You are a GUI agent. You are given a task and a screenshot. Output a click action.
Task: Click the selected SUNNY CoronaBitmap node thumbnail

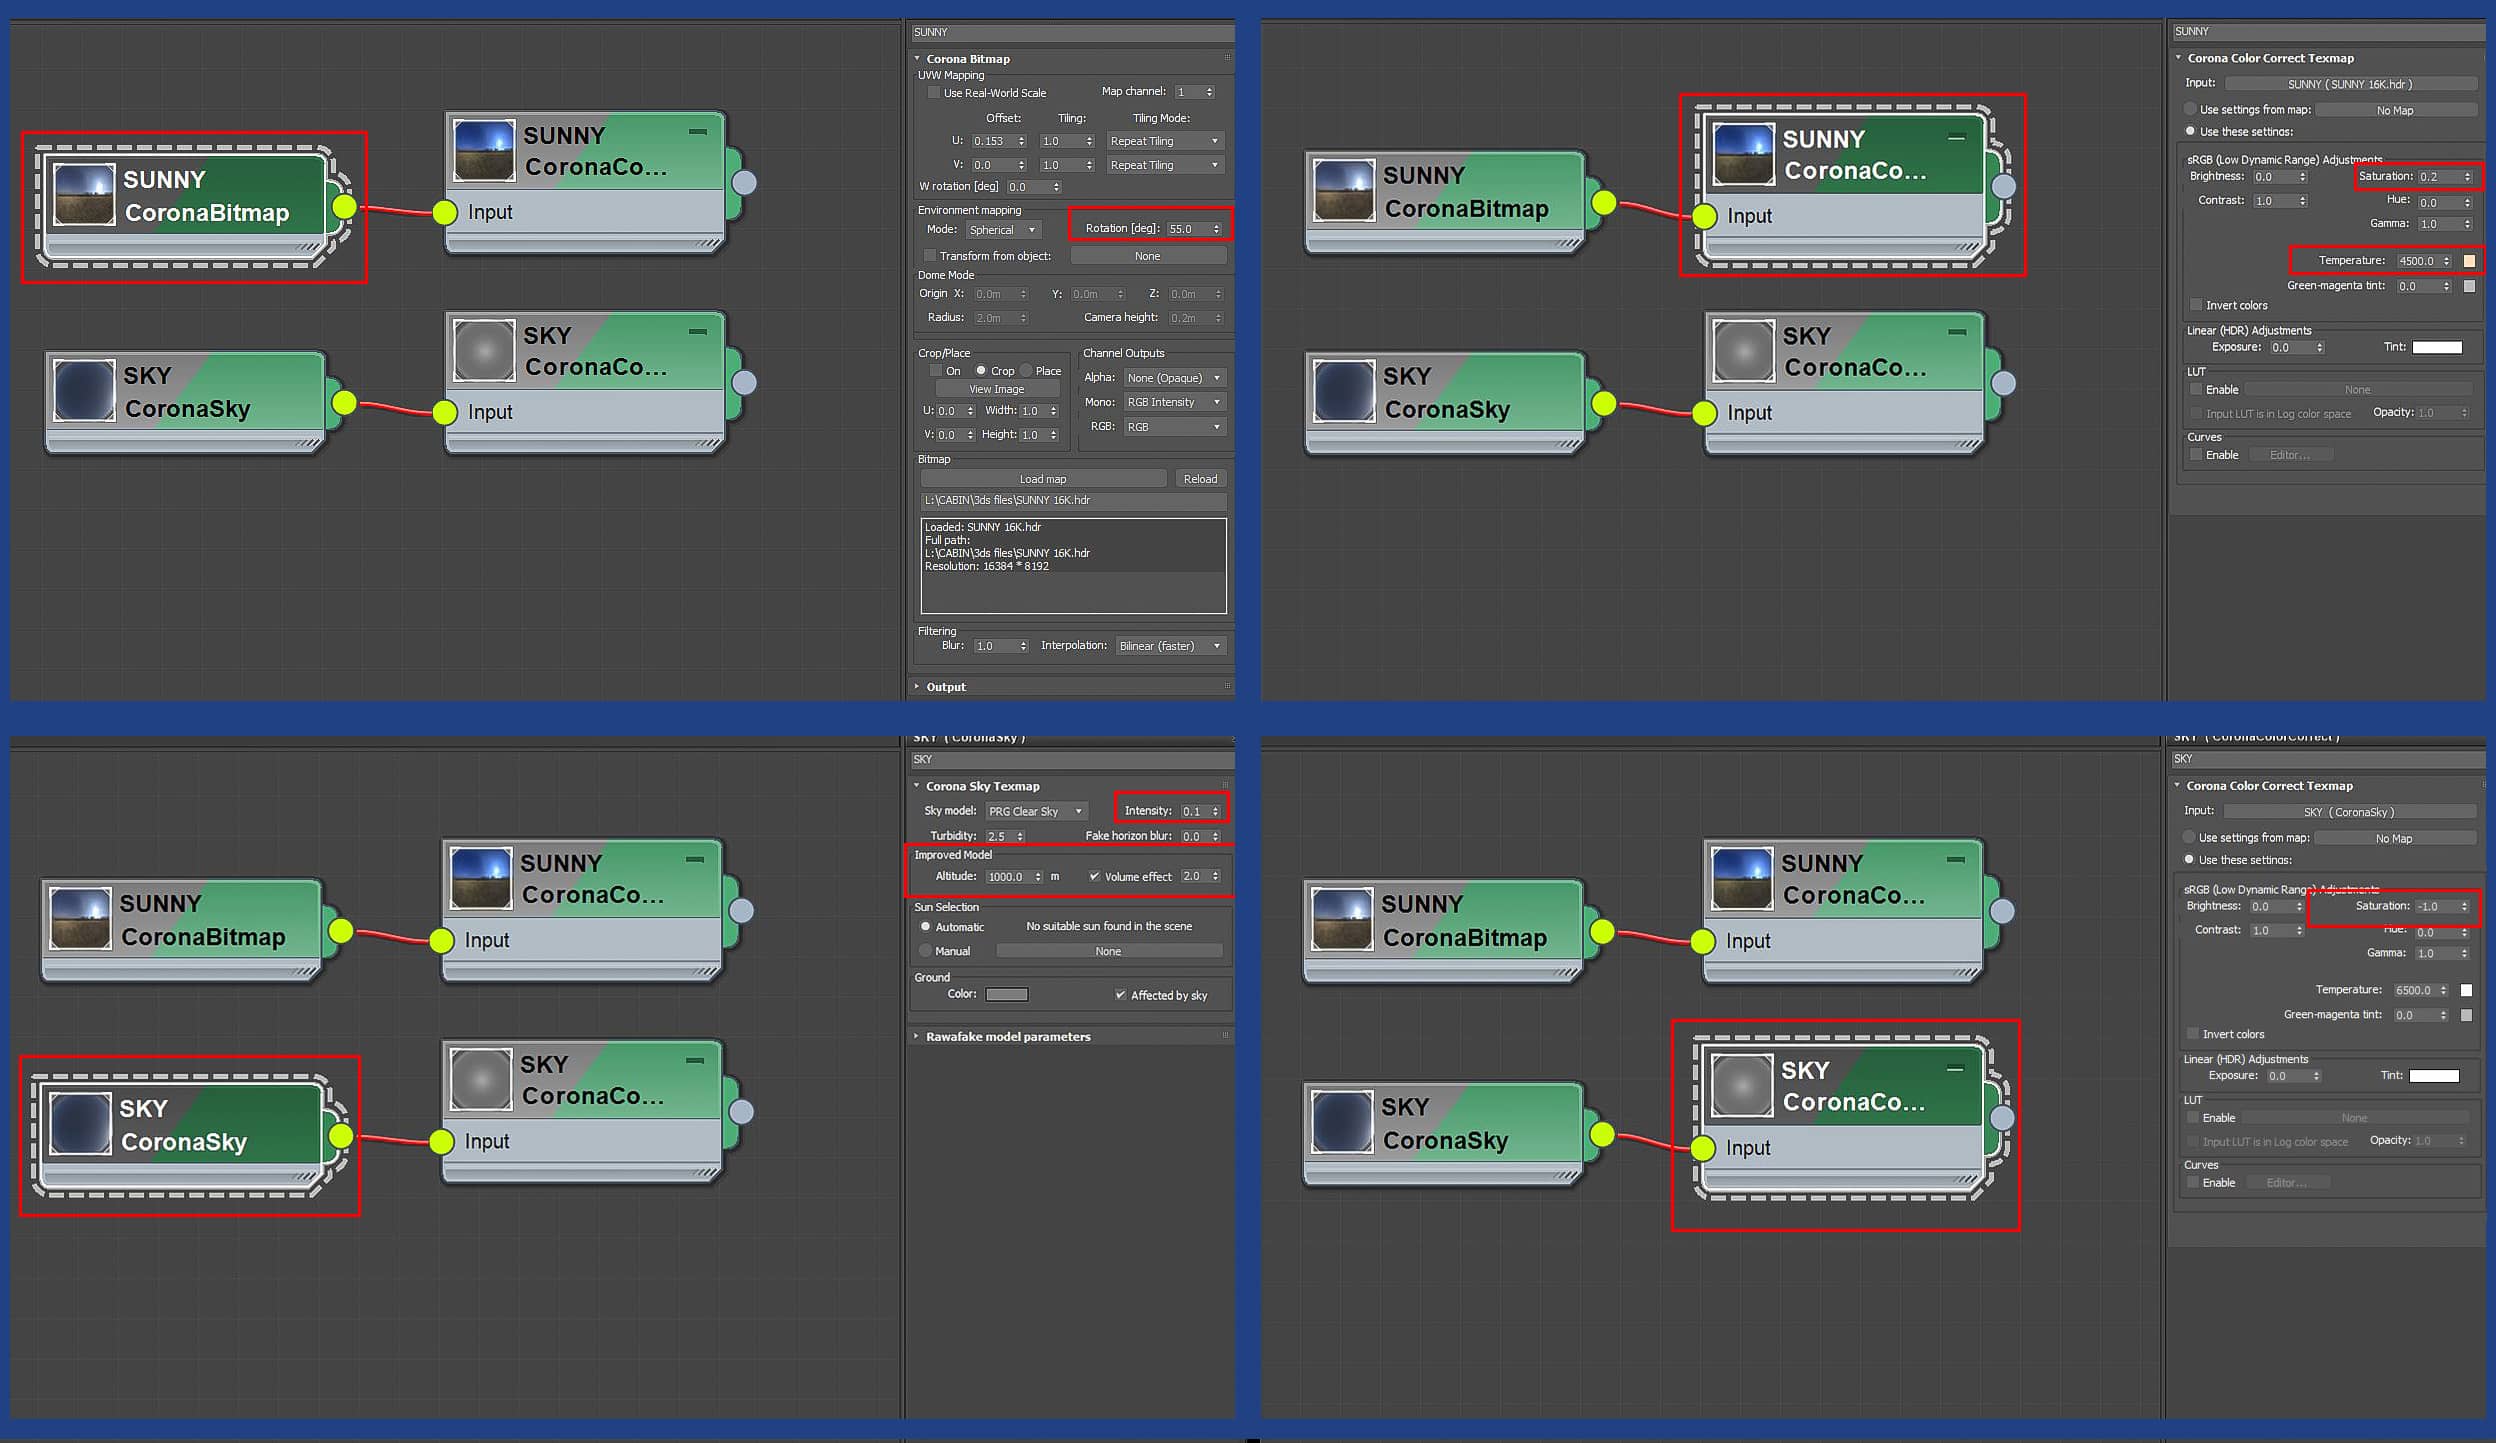tap(84, 194)
